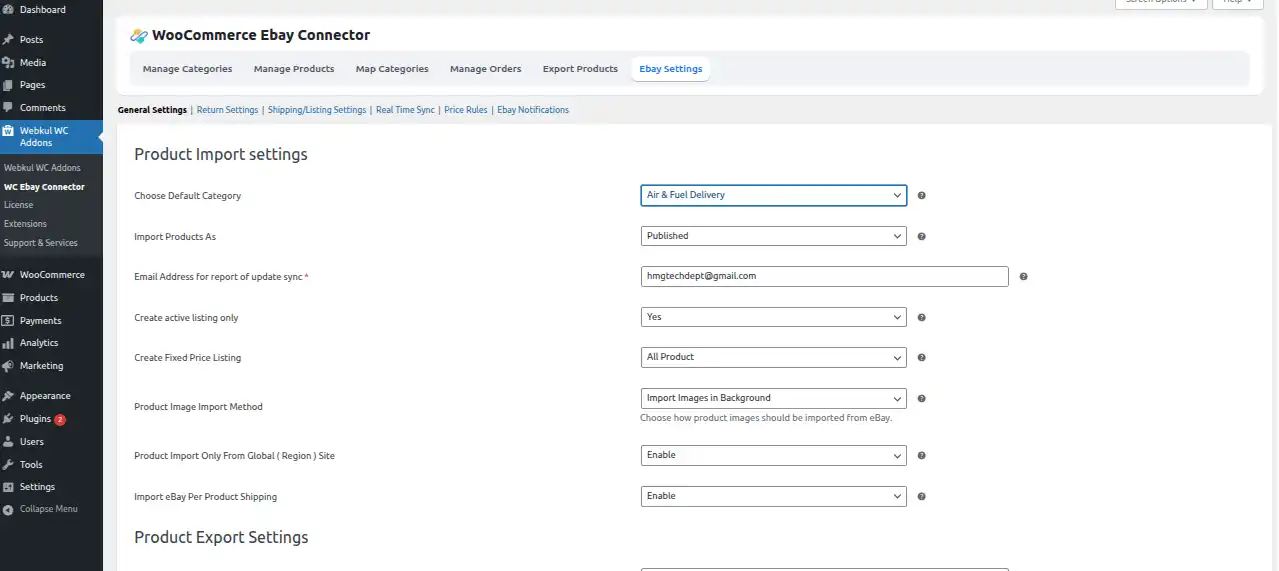The height and width of the screenshot is (571, 1279).
Task: Open the Return Settings link
Action: coord(227,110)
